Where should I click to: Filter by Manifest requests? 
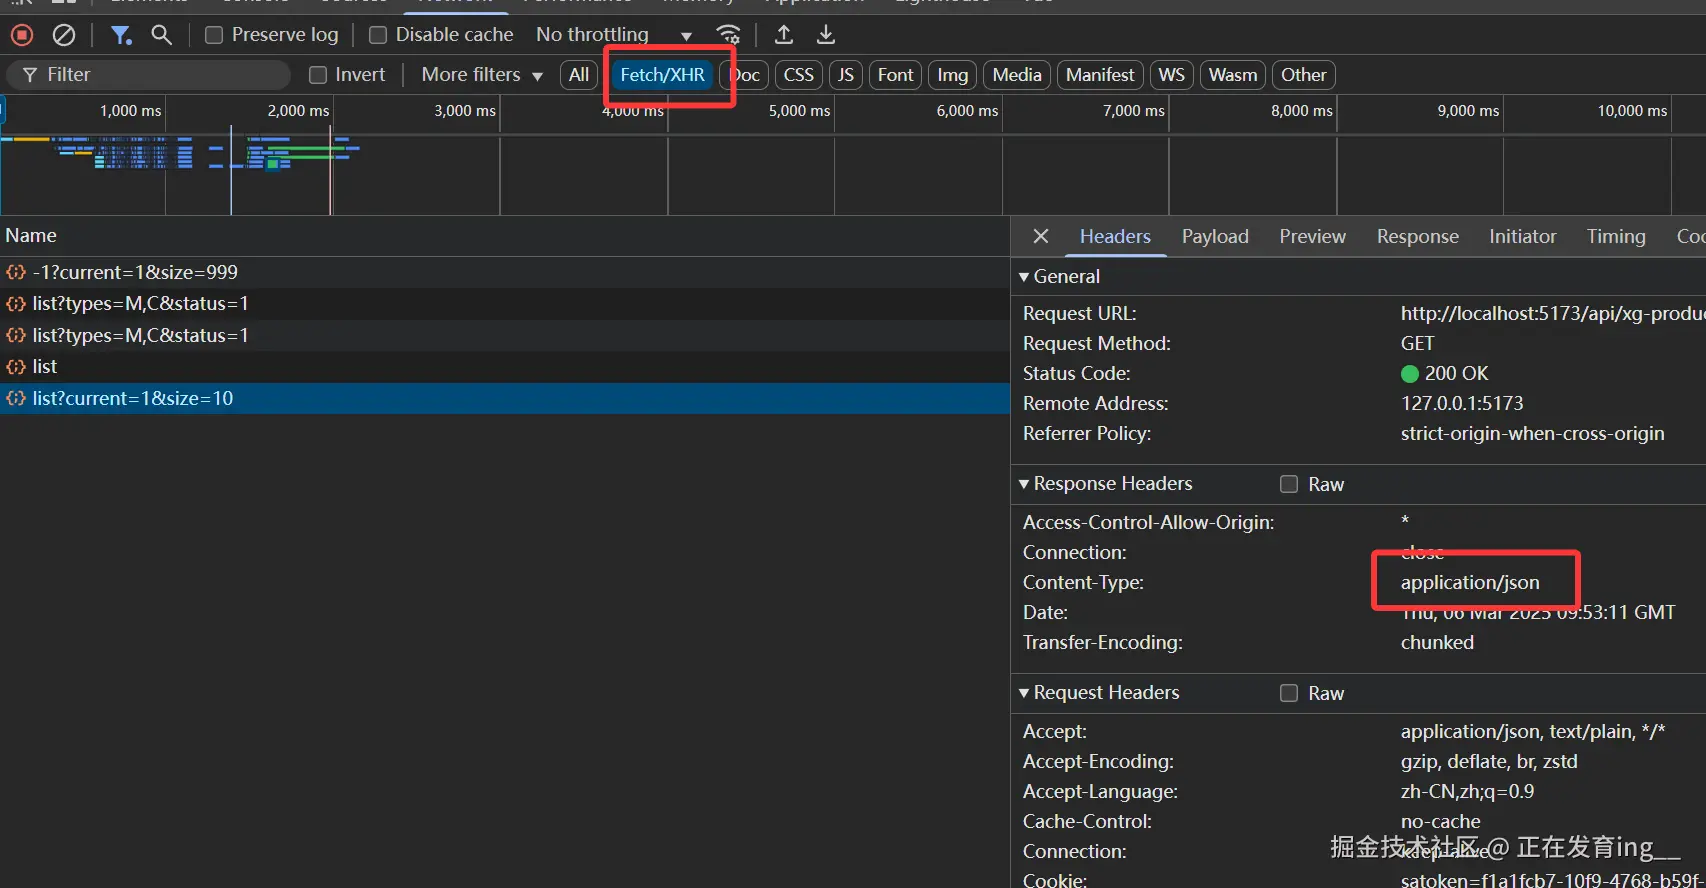point(1100,75)
